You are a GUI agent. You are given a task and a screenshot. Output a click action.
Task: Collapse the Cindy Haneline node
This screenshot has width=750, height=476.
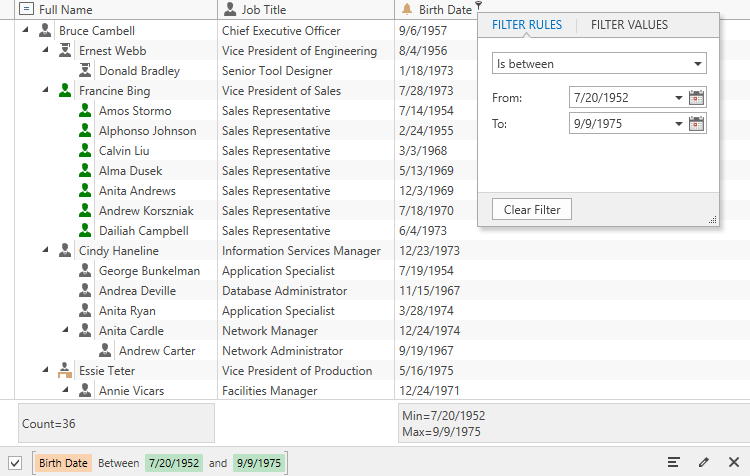(46, 250)
